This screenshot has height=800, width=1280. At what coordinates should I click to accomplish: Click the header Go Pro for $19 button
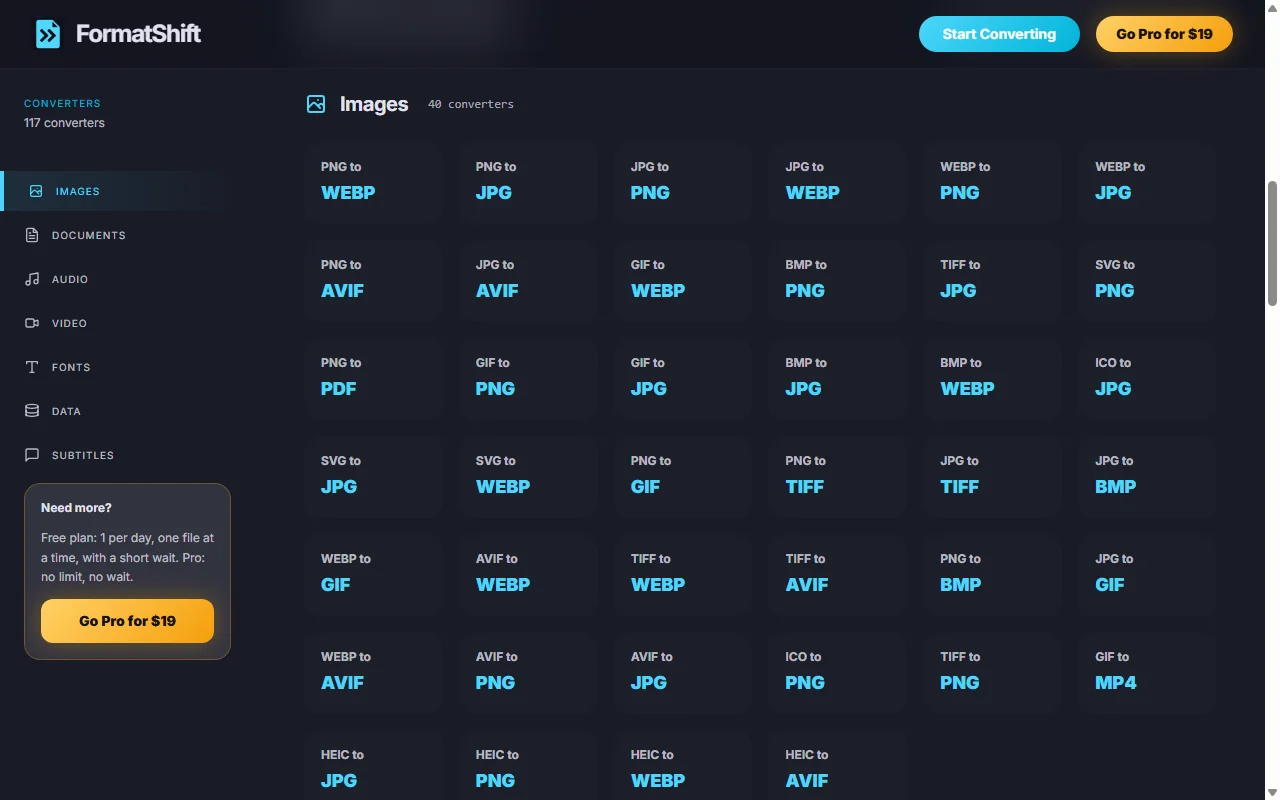1164,34
